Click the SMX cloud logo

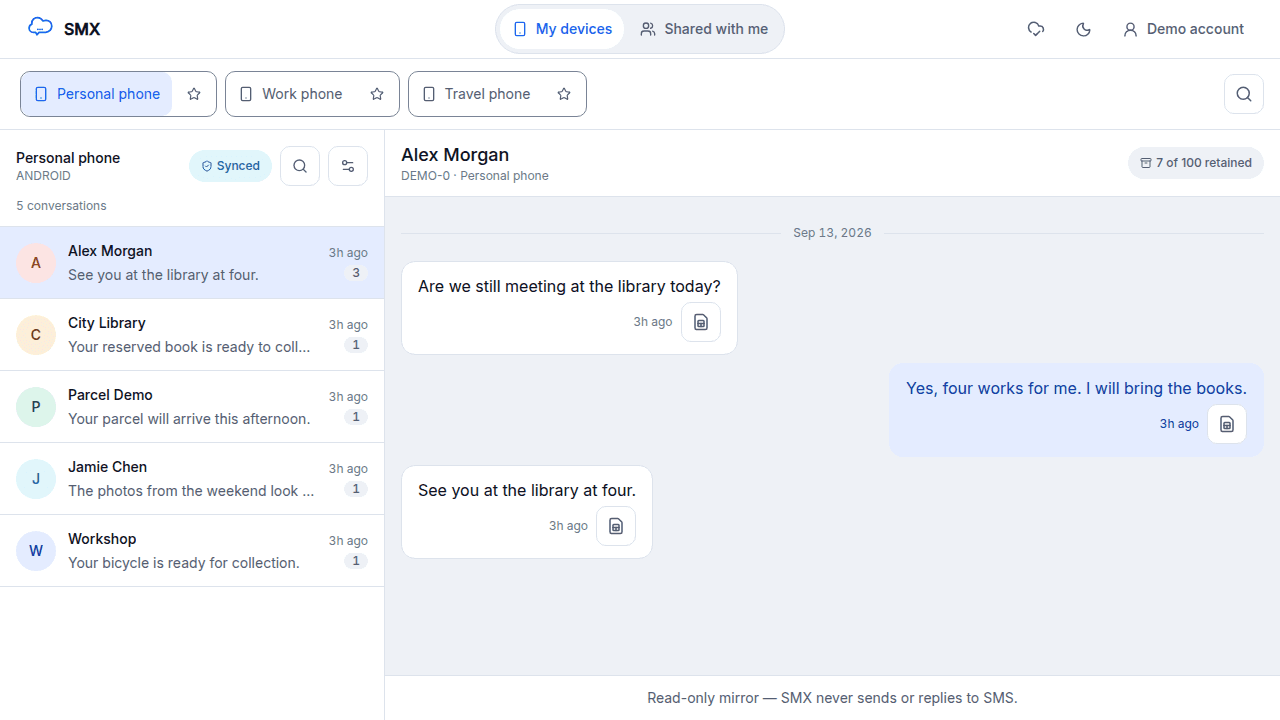point(40,28)
